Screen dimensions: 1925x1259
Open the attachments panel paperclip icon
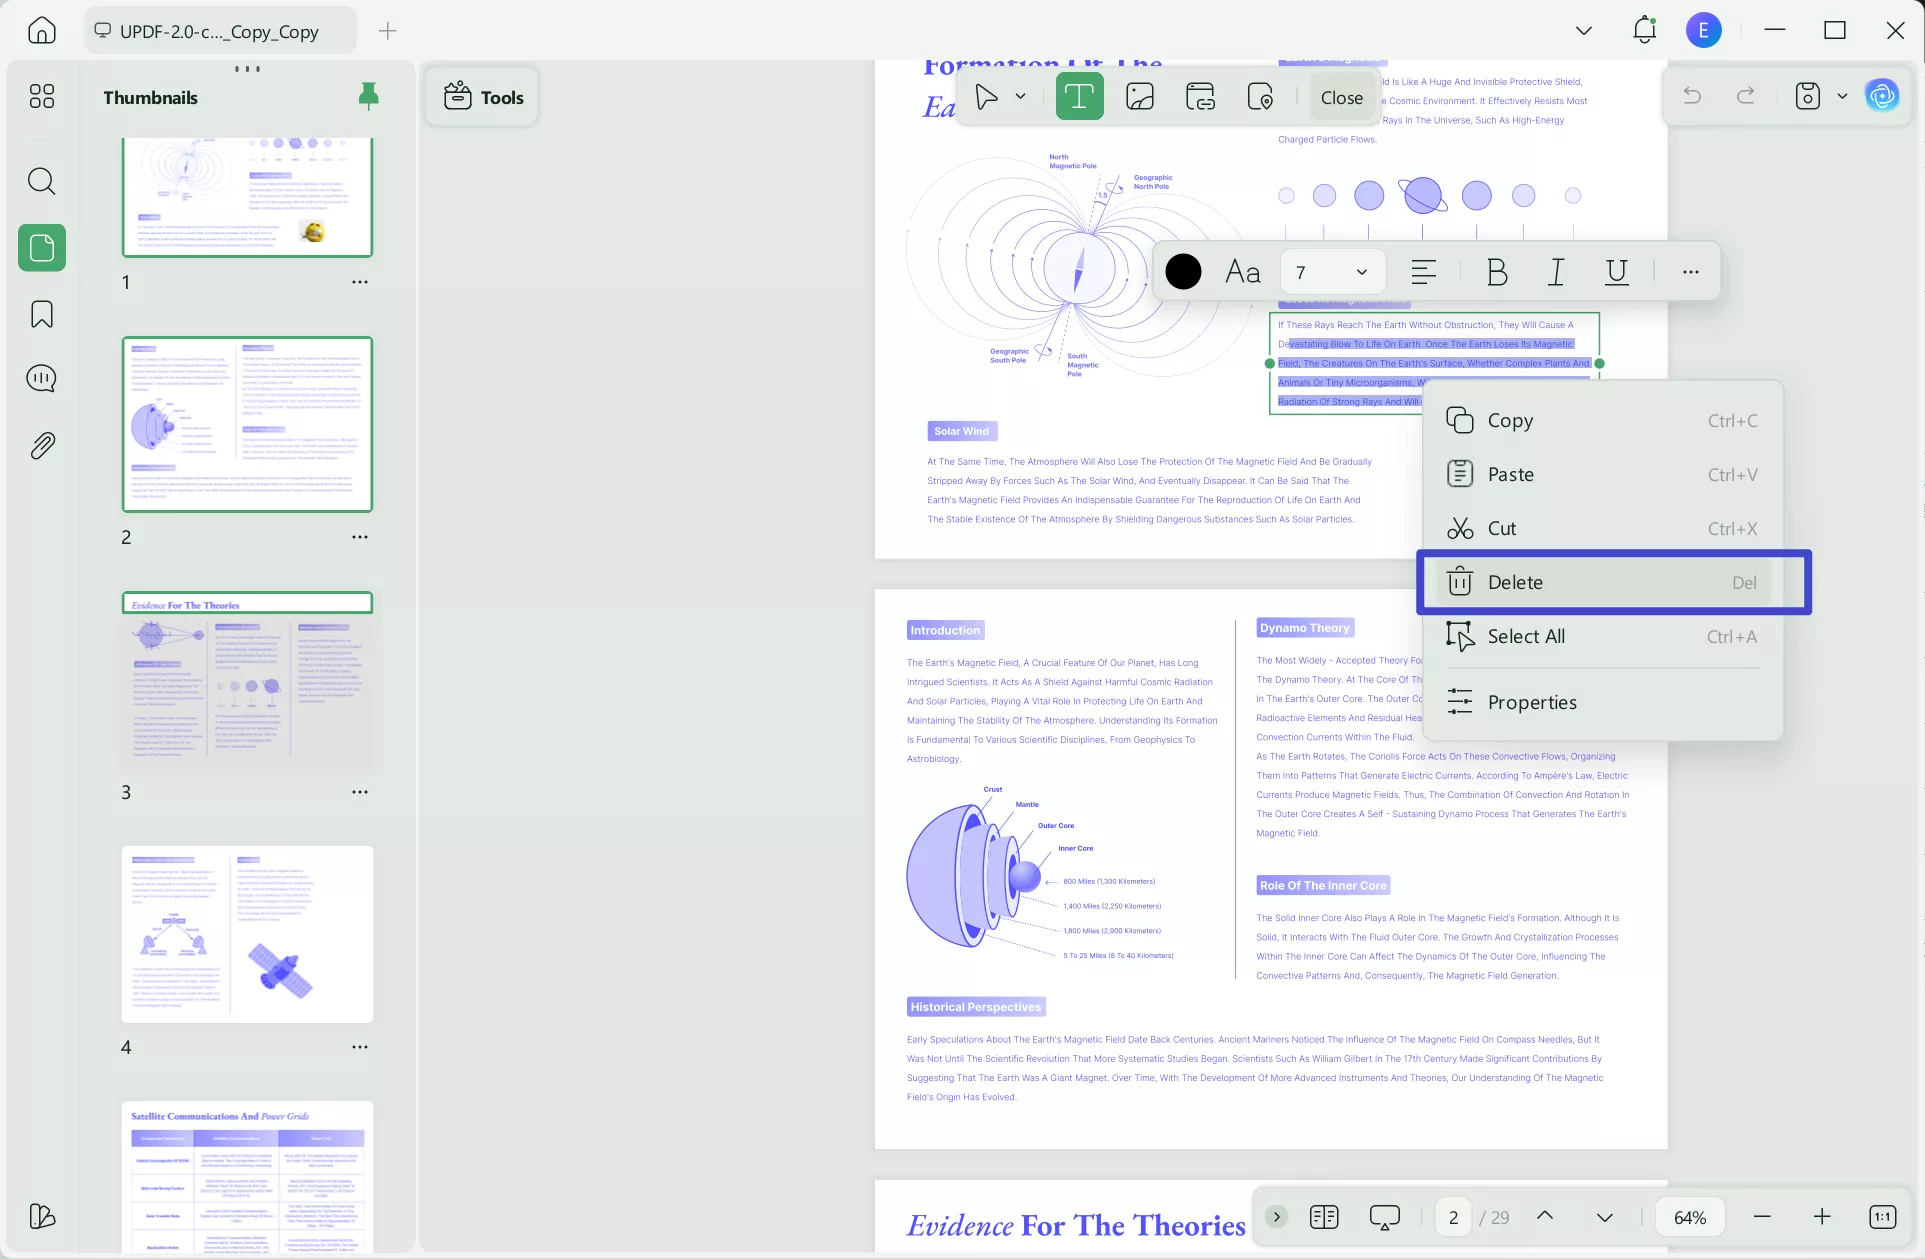pyautogui.click(x=41, y=445)
